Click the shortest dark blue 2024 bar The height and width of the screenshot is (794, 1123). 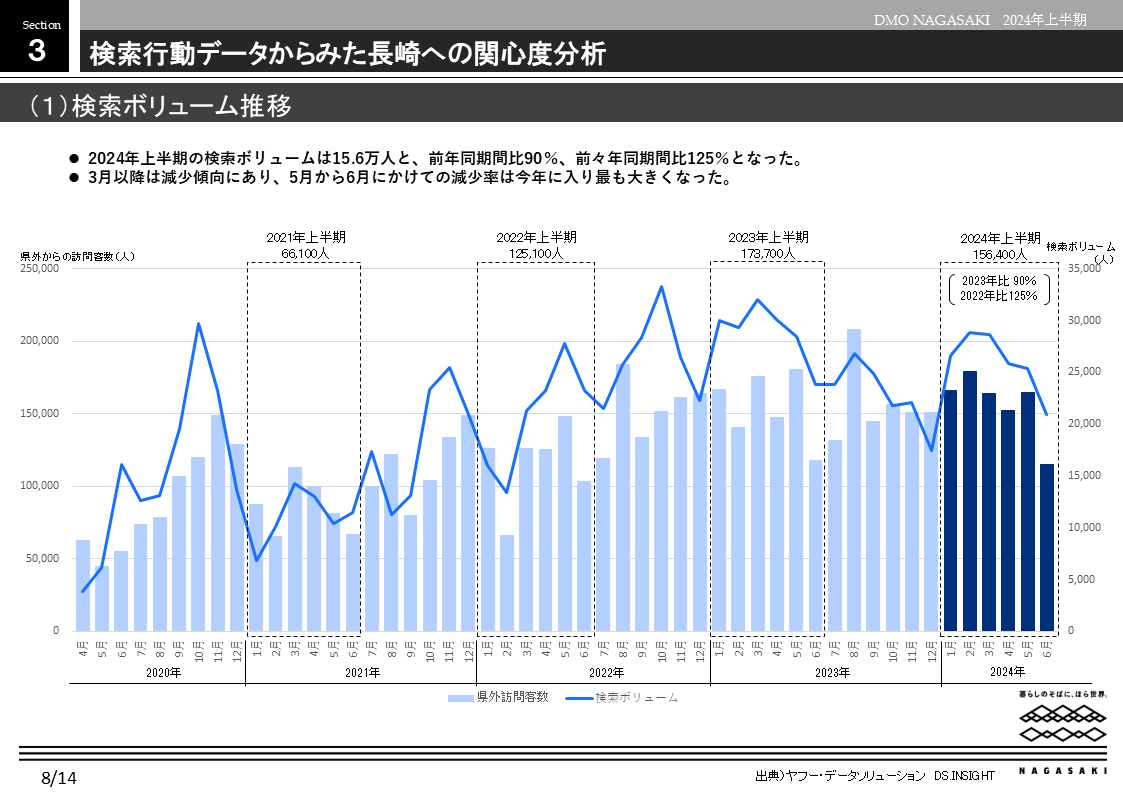pos(1047,548)
